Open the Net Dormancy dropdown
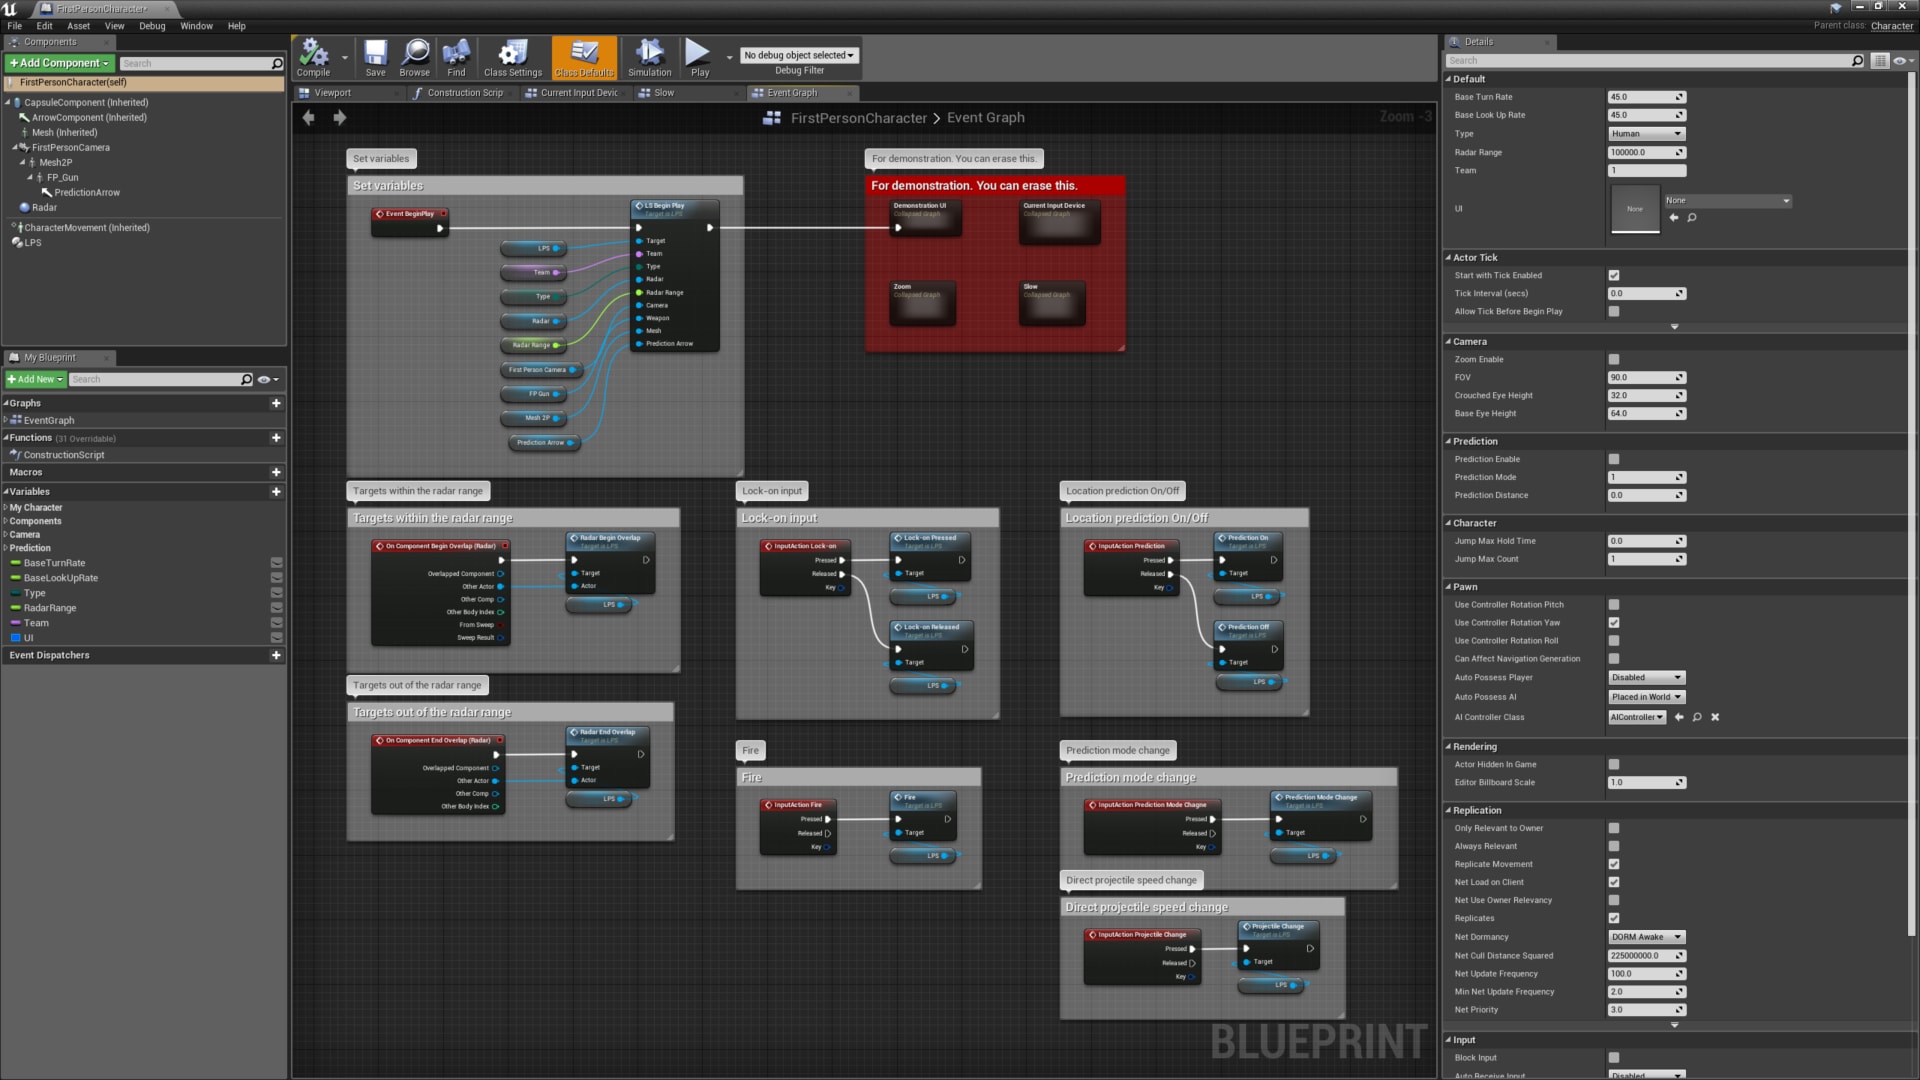This screenshot has width=1920, height=1080. click(1646, 937)
